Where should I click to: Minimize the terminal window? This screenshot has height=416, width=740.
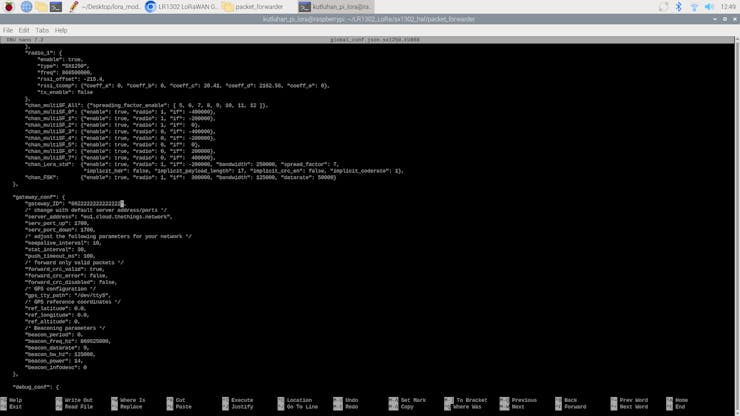(715, 19)
